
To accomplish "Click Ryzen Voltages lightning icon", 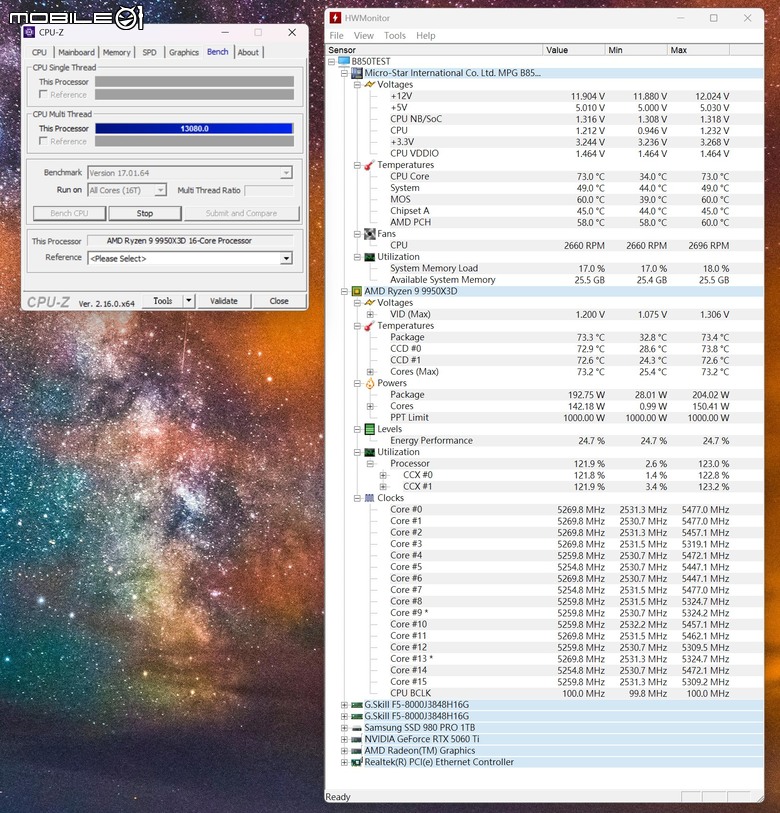I will [370, 303].
